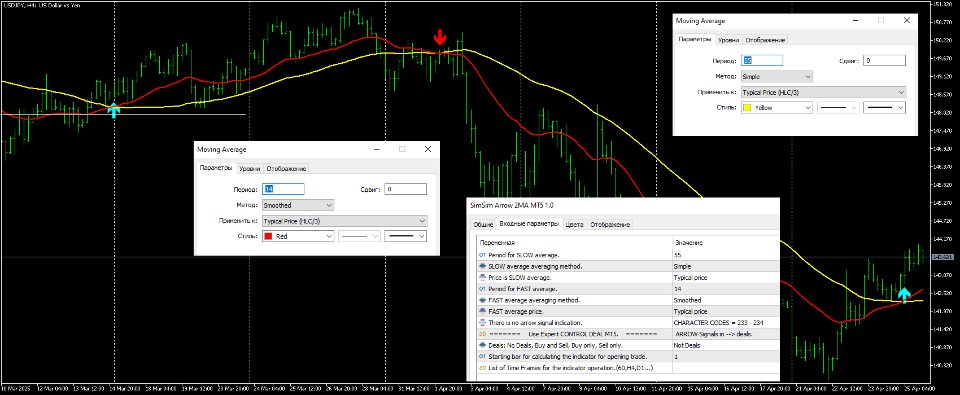Click the yellow color swatch
The width and height of the screenshot is (960, 395).
[x=747, y=108]
